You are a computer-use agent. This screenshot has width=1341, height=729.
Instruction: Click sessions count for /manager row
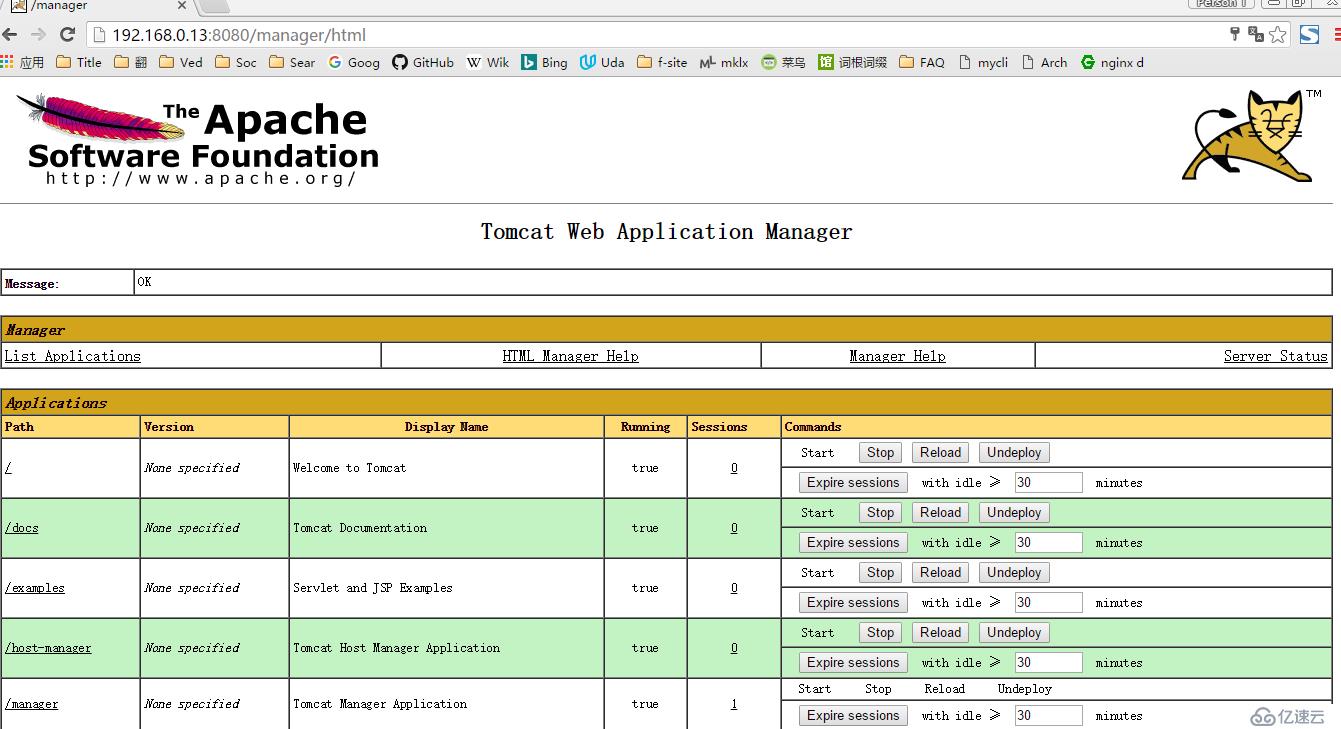734,704
